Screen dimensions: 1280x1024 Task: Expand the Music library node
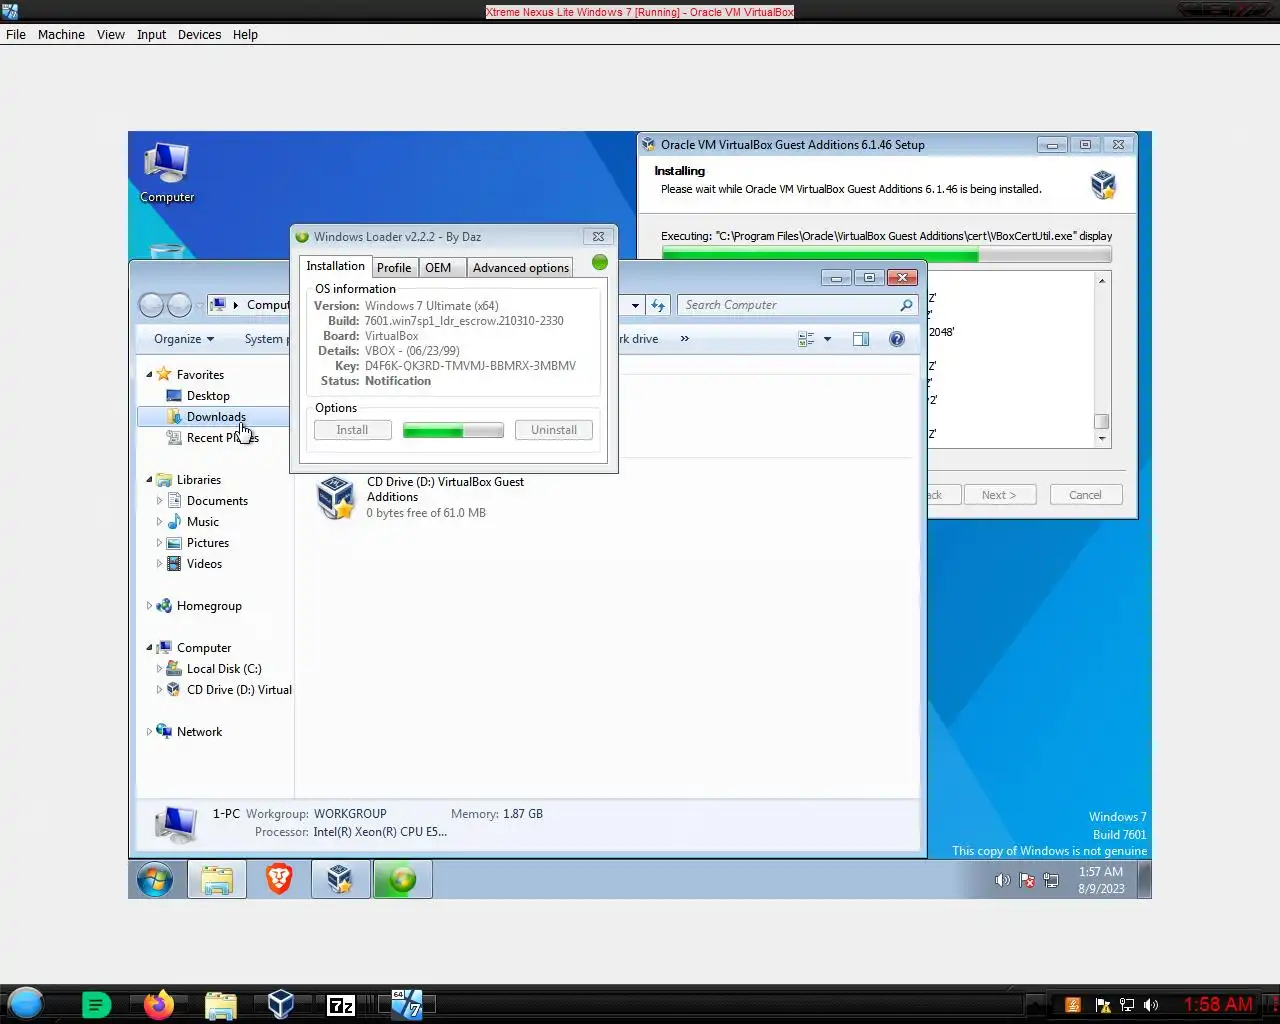(159, 522)
